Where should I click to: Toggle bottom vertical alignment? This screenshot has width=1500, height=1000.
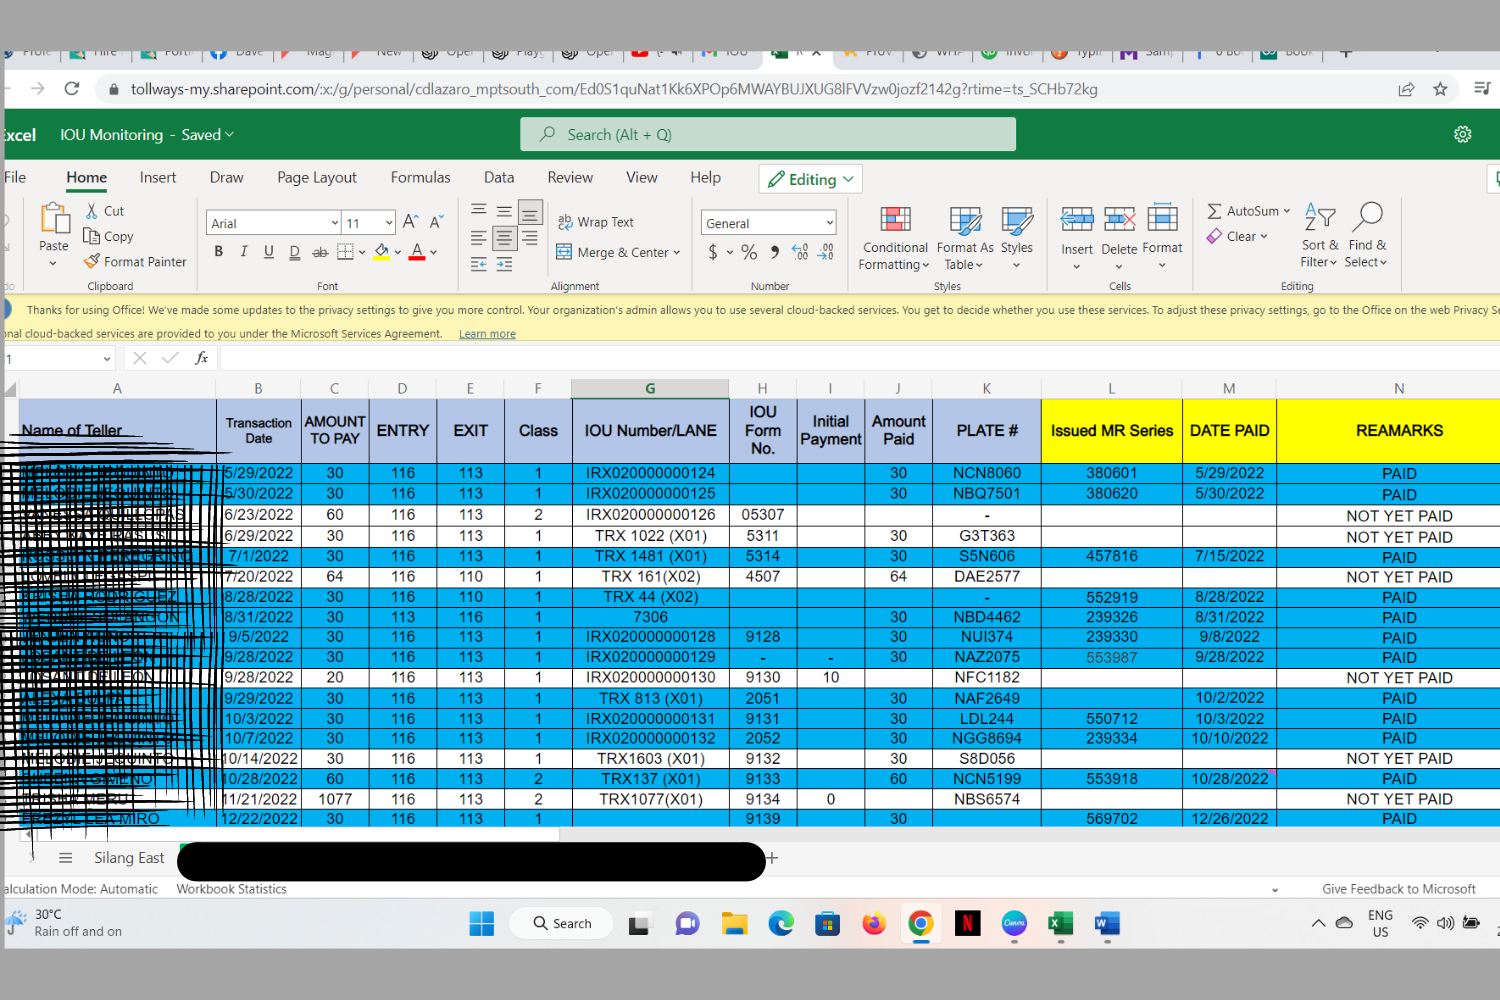point(530,212)
